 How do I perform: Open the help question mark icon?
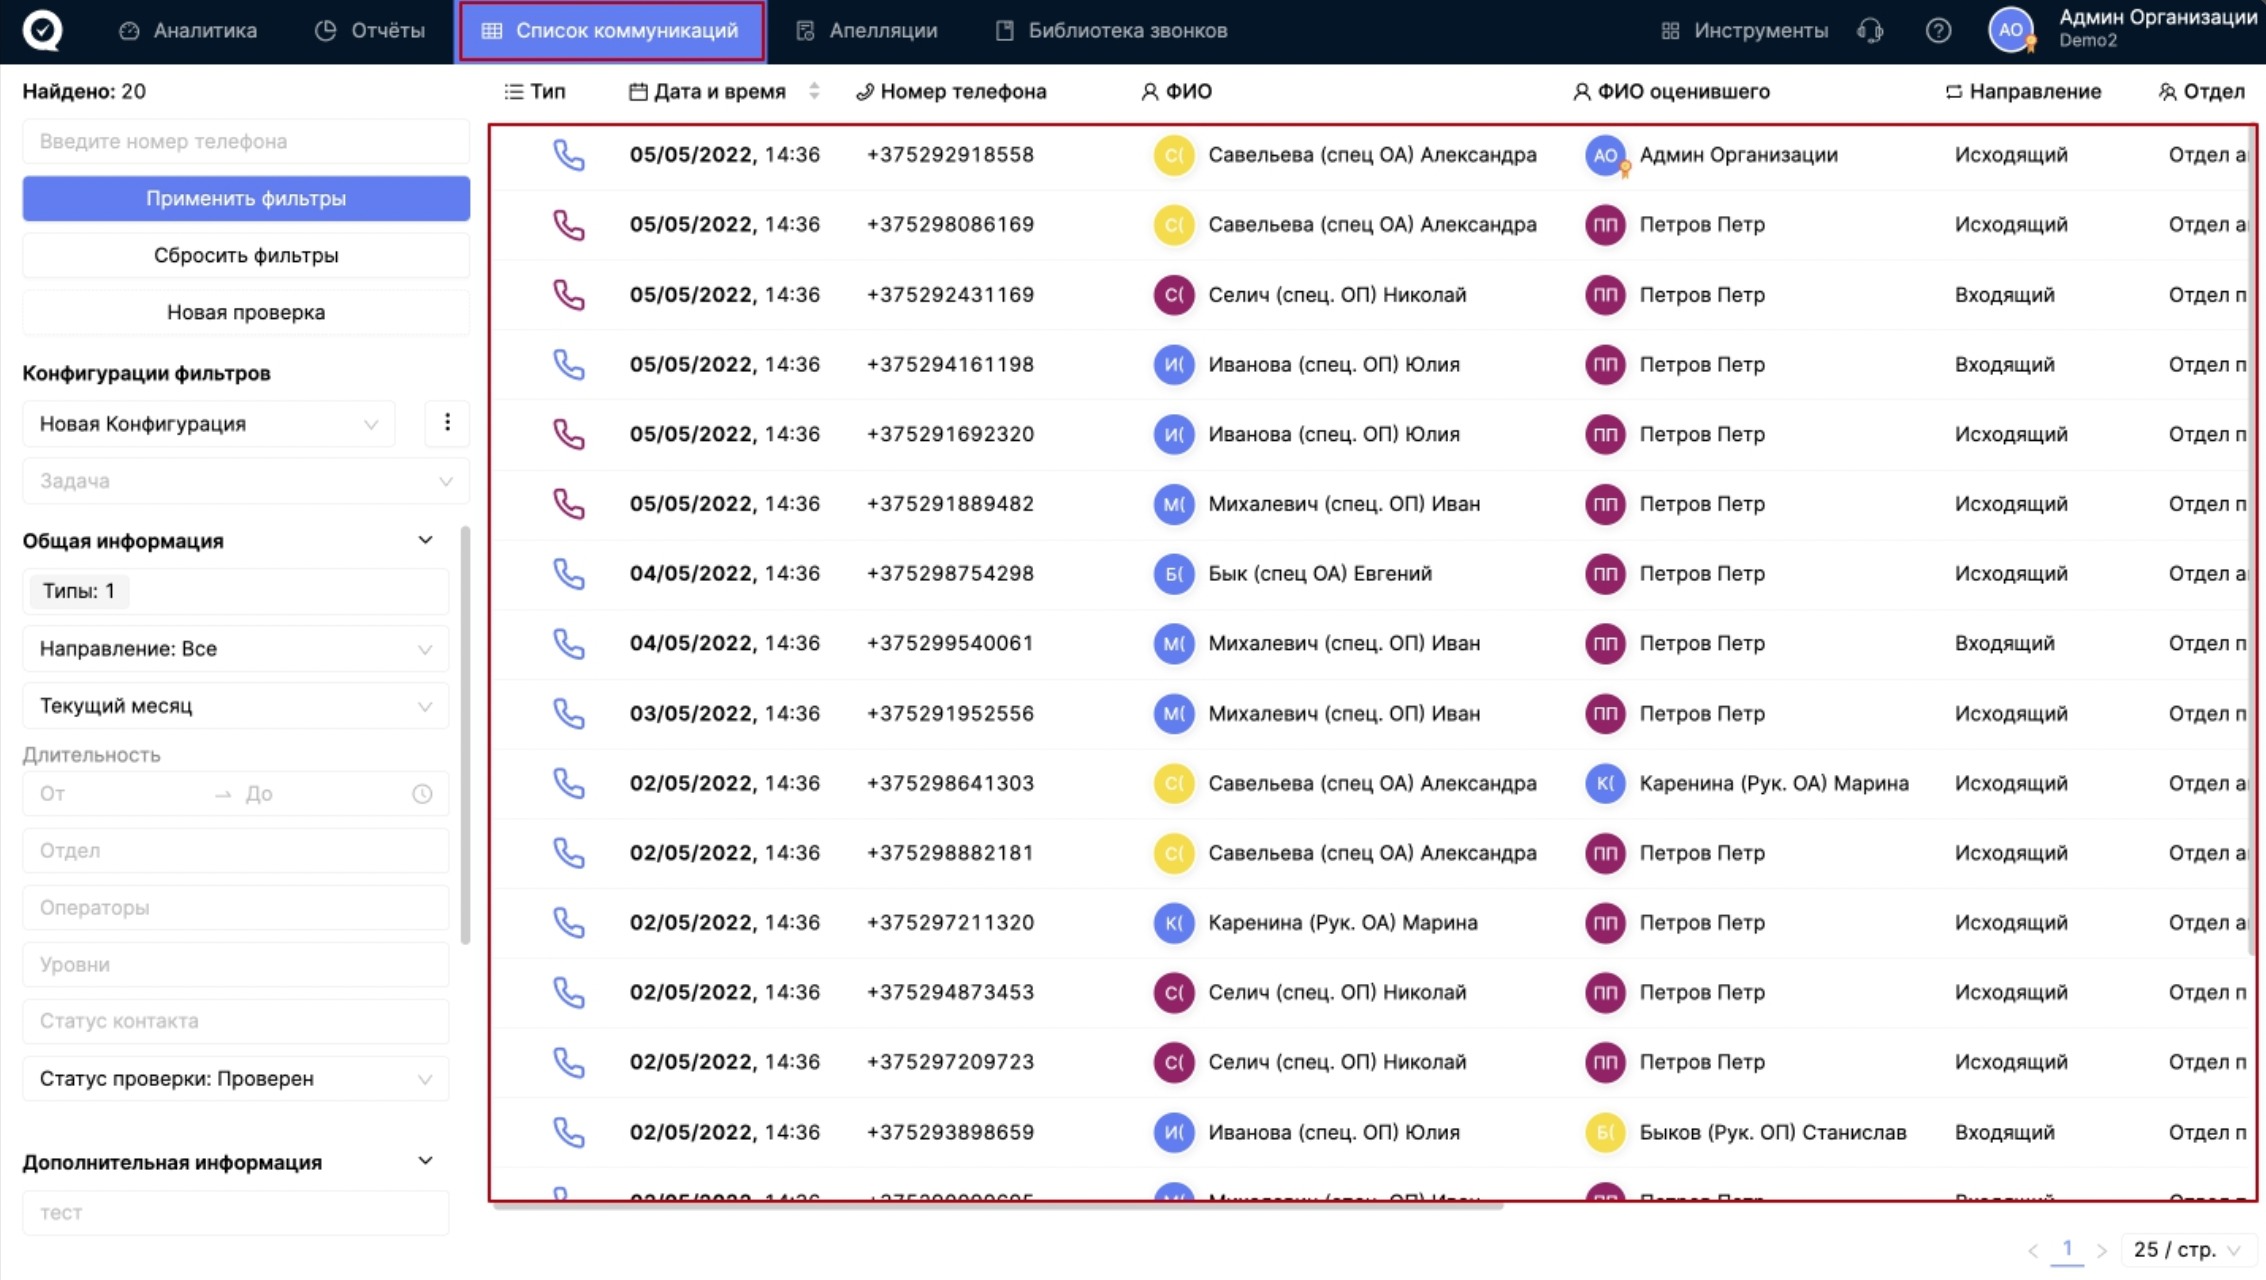(1938, 31)
